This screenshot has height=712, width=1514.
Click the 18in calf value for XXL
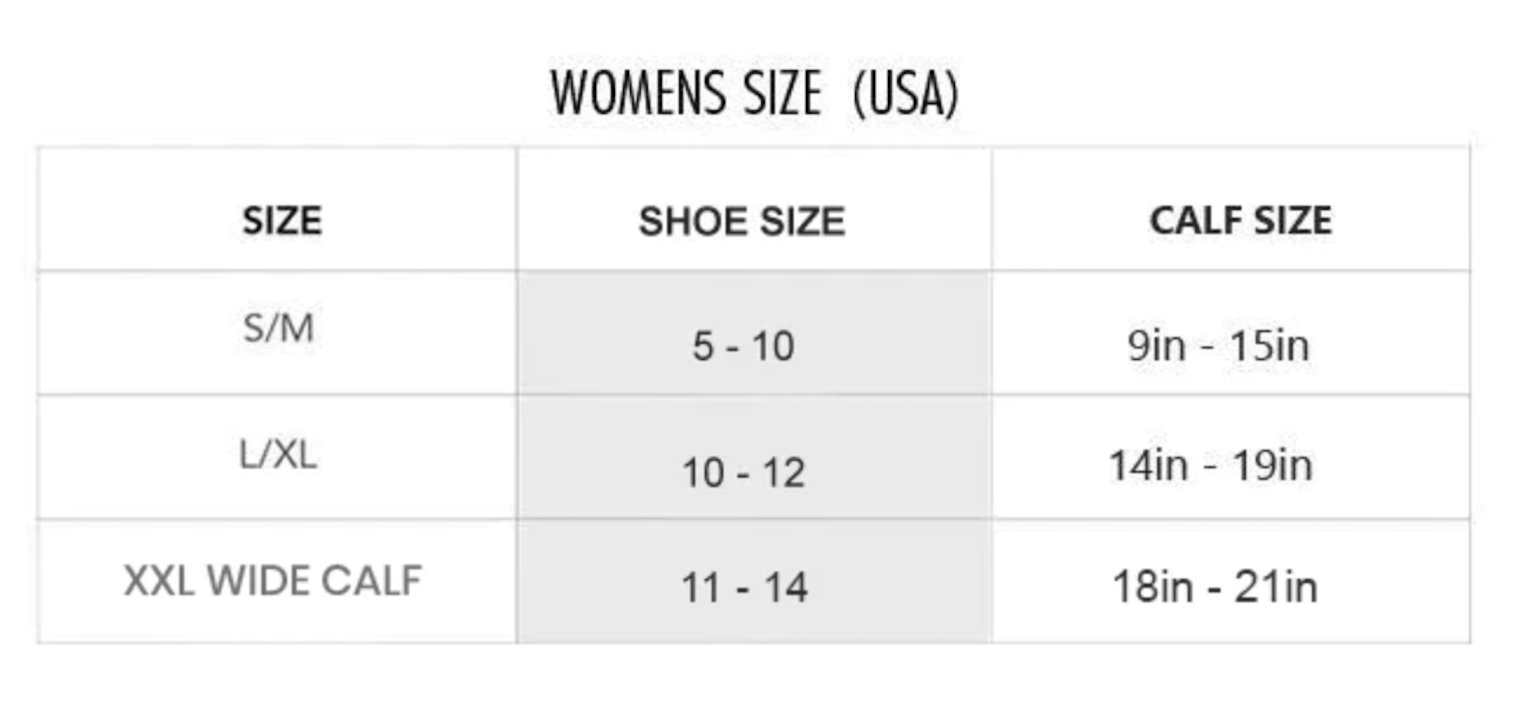(x=1153, y=587)
